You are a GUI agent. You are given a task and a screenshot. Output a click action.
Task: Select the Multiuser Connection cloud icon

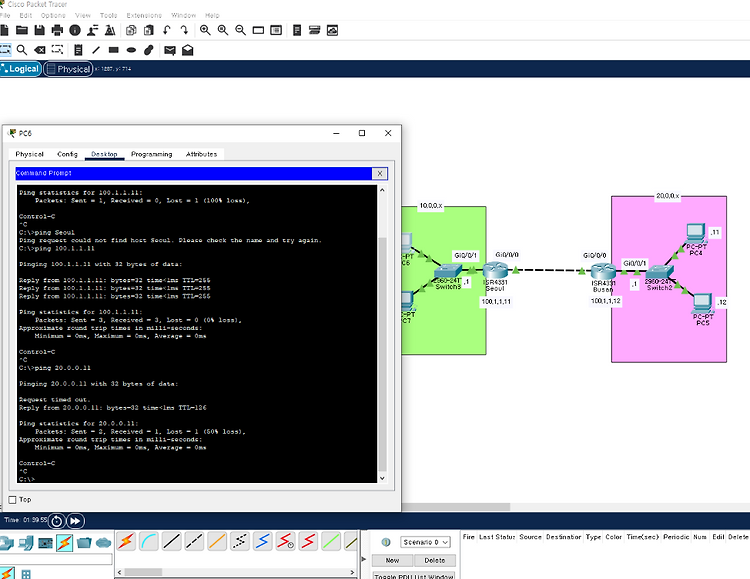[103, 543]
